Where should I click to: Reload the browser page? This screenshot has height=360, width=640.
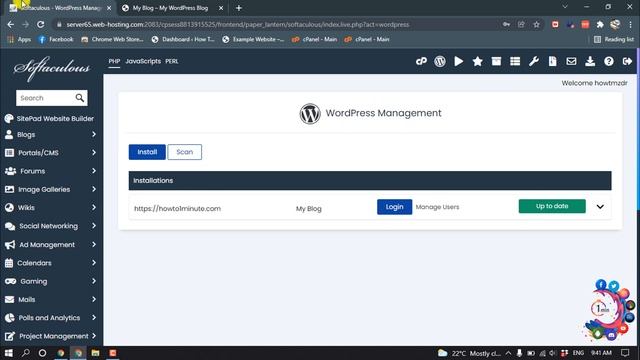pyautogui.click(x=40, y=24)
